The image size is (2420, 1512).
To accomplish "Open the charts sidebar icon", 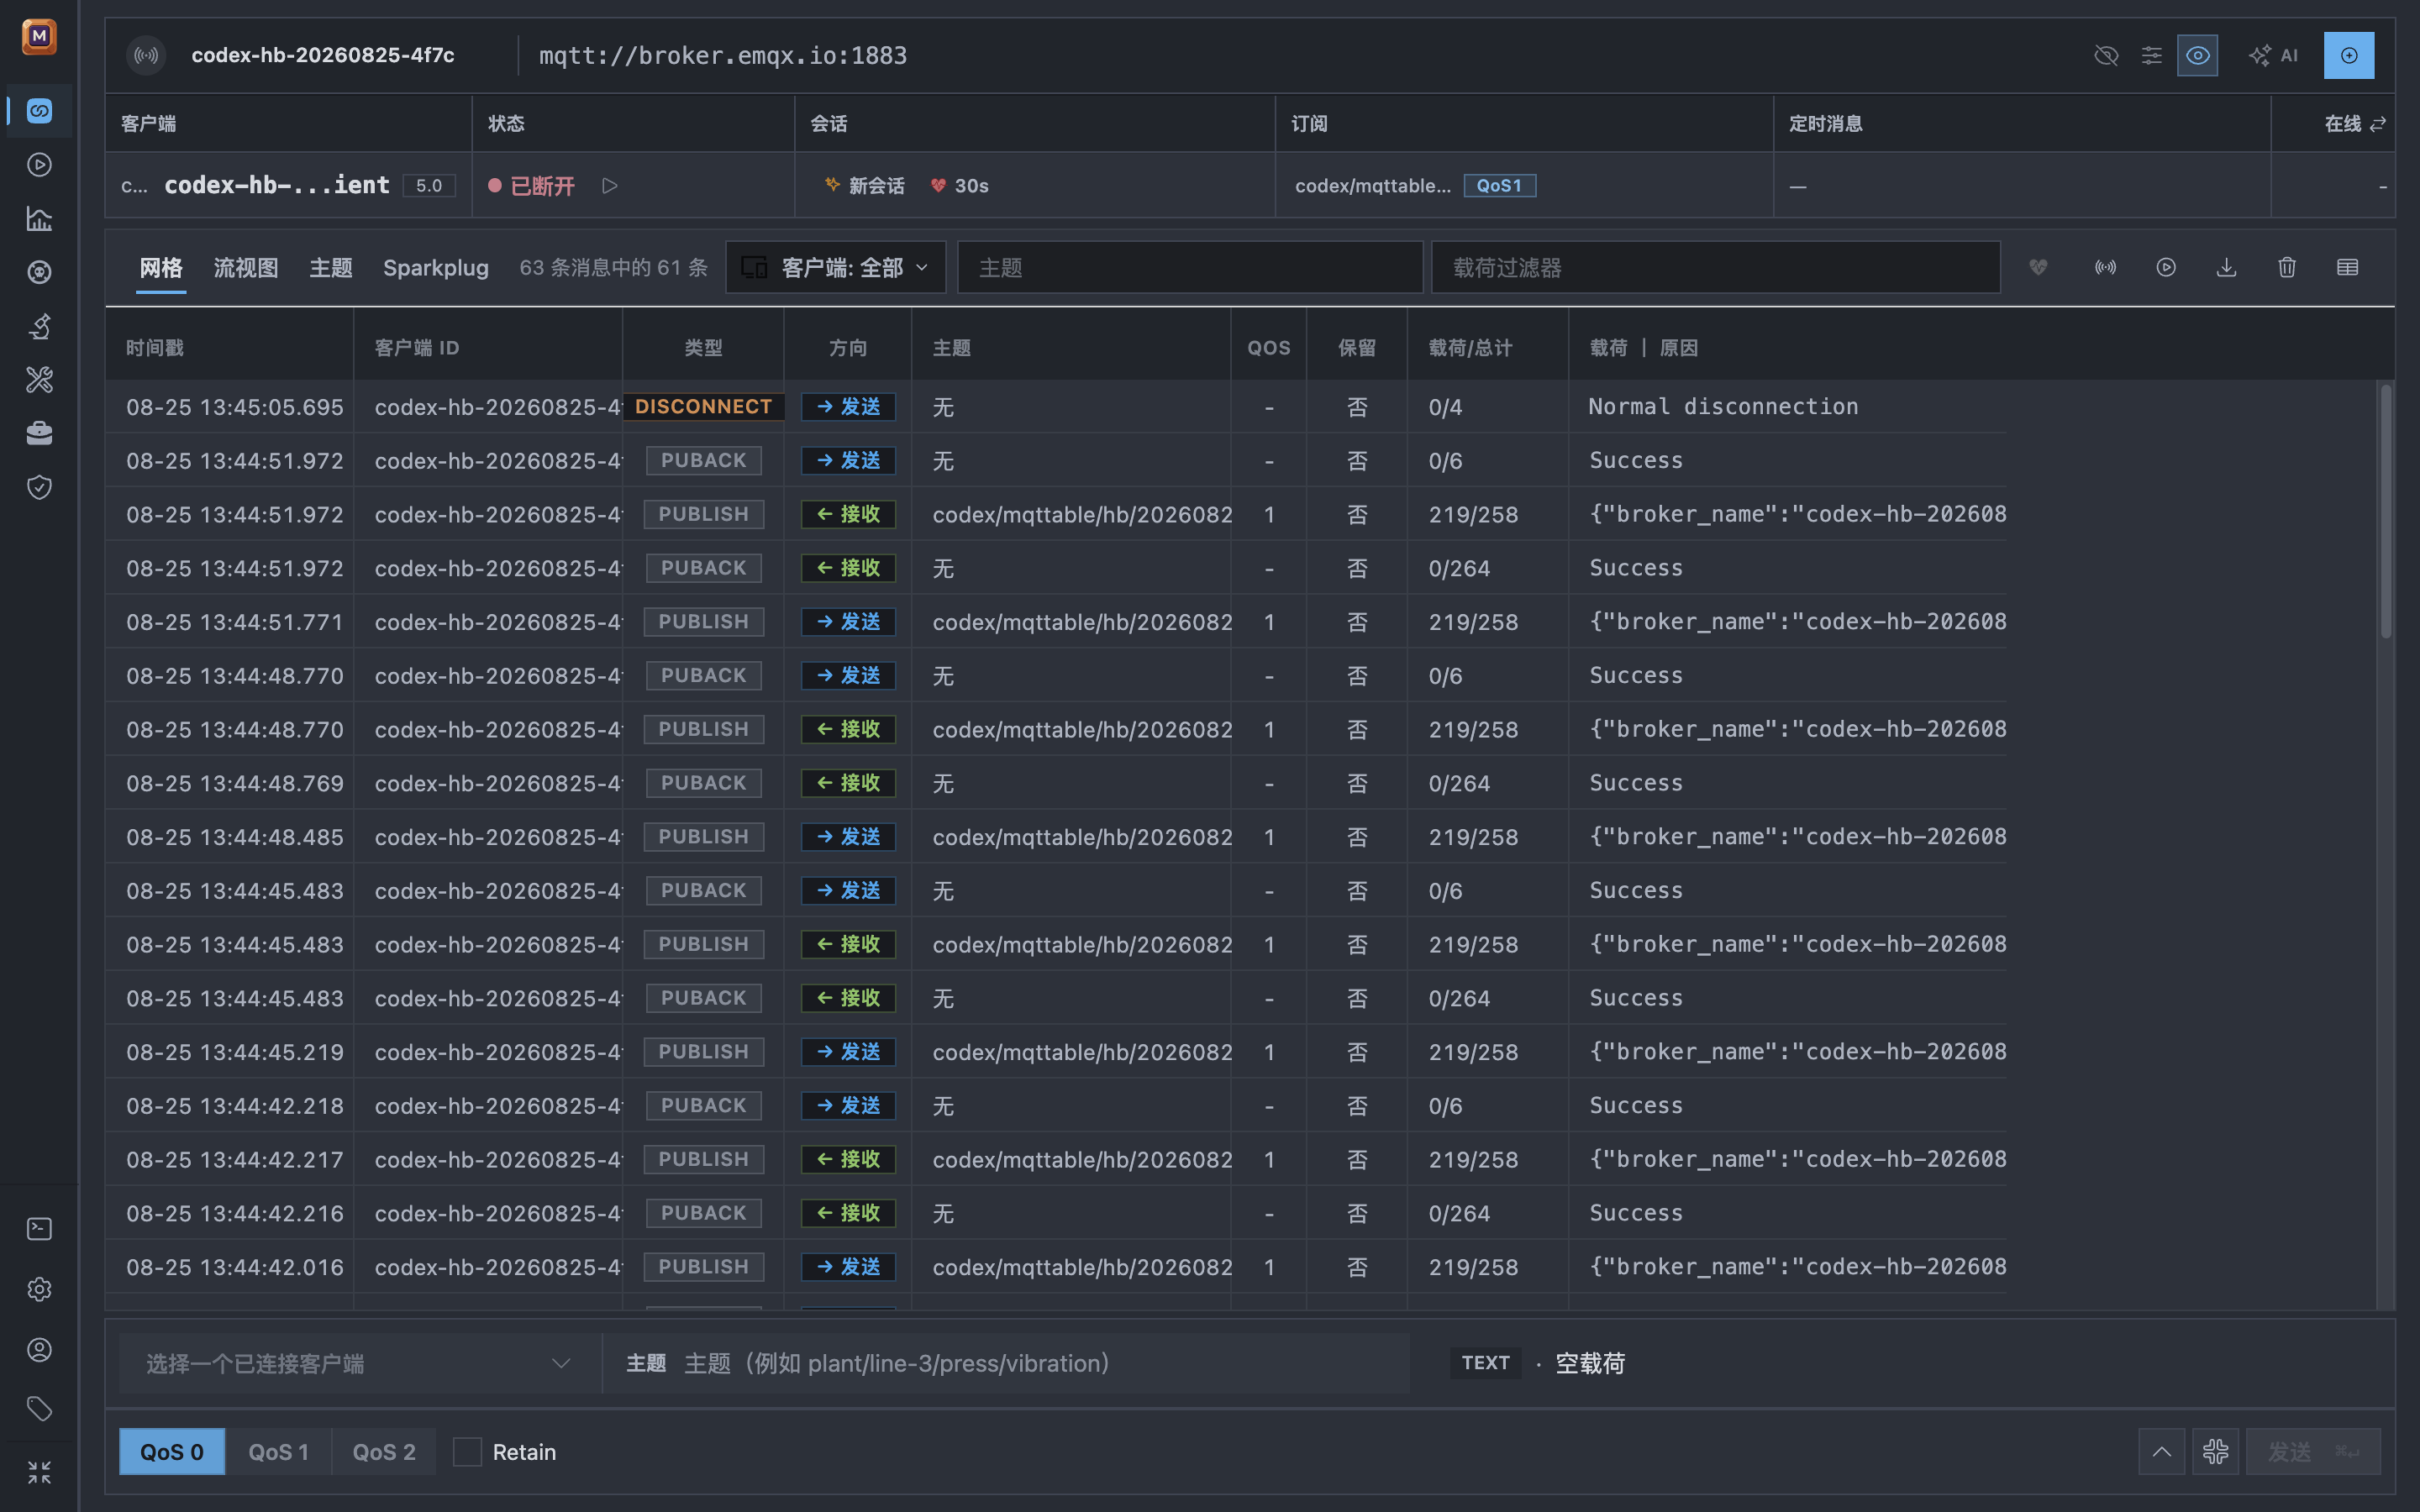I will pos(39,218).
